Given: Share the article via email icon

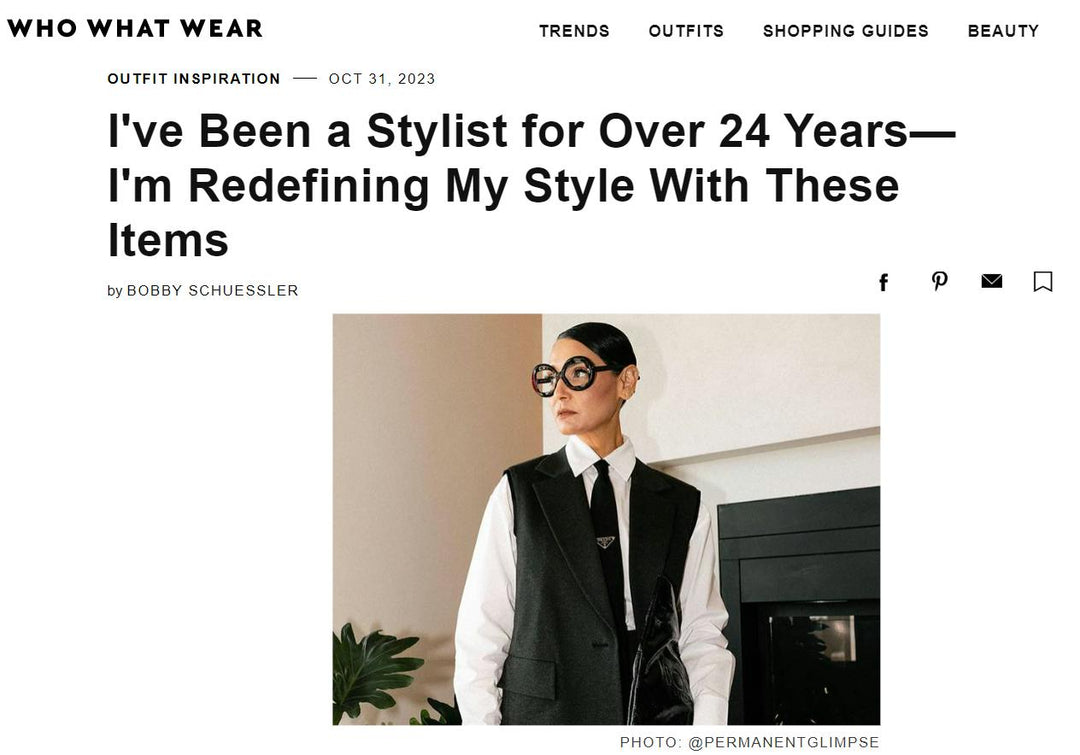Looking at the screenshot, I should pyautogui.click(x=992, y=281).
